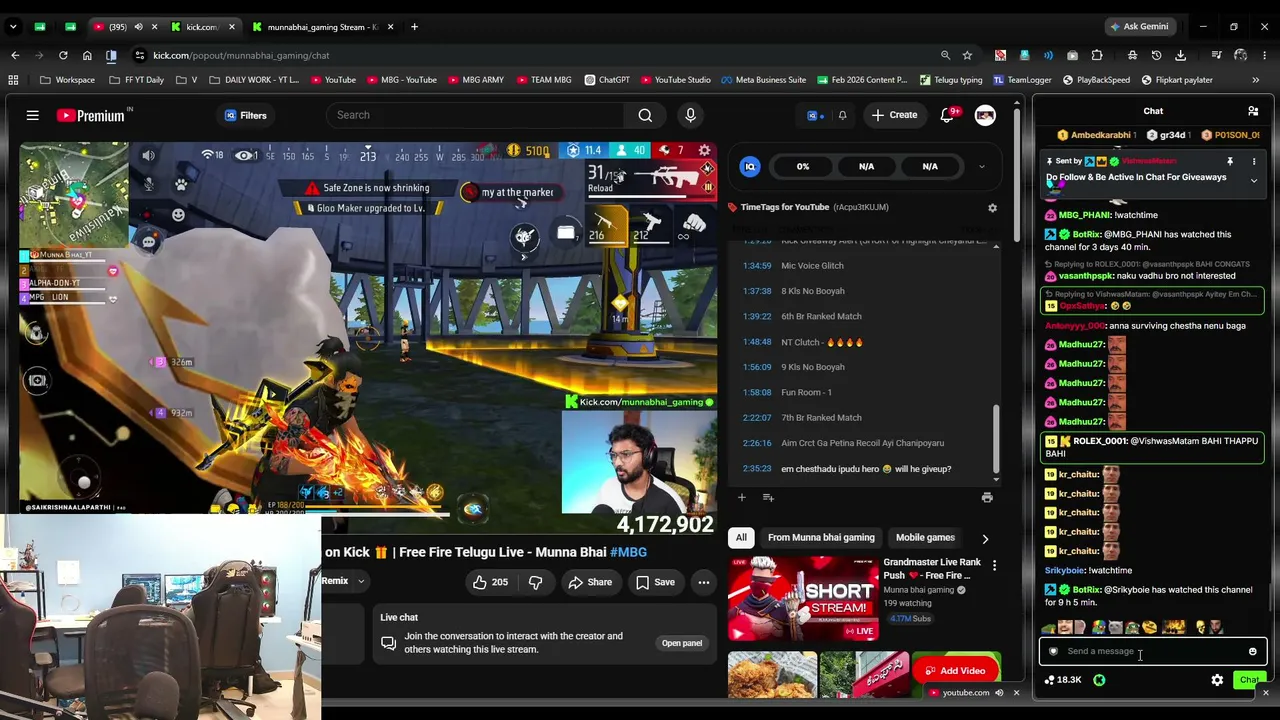Go to the browser home page
The image size is (1280, 720).
[87, 55]
